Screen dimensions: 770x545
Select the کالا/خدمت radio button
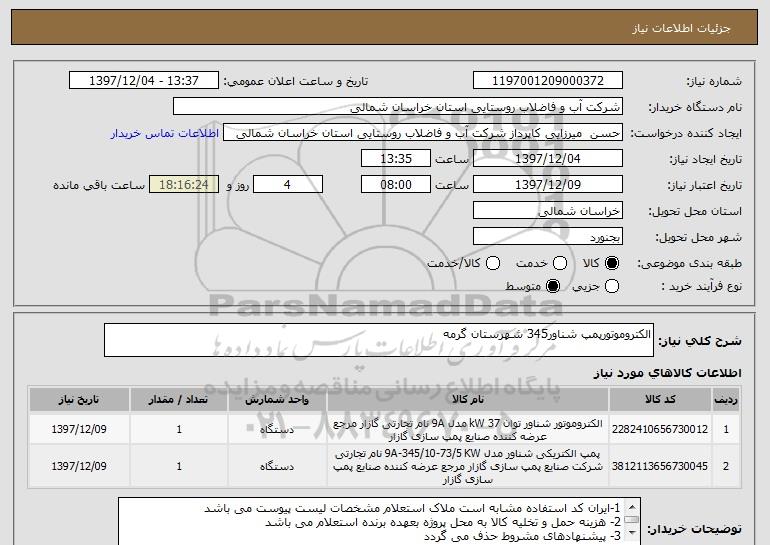pos(493,264)
